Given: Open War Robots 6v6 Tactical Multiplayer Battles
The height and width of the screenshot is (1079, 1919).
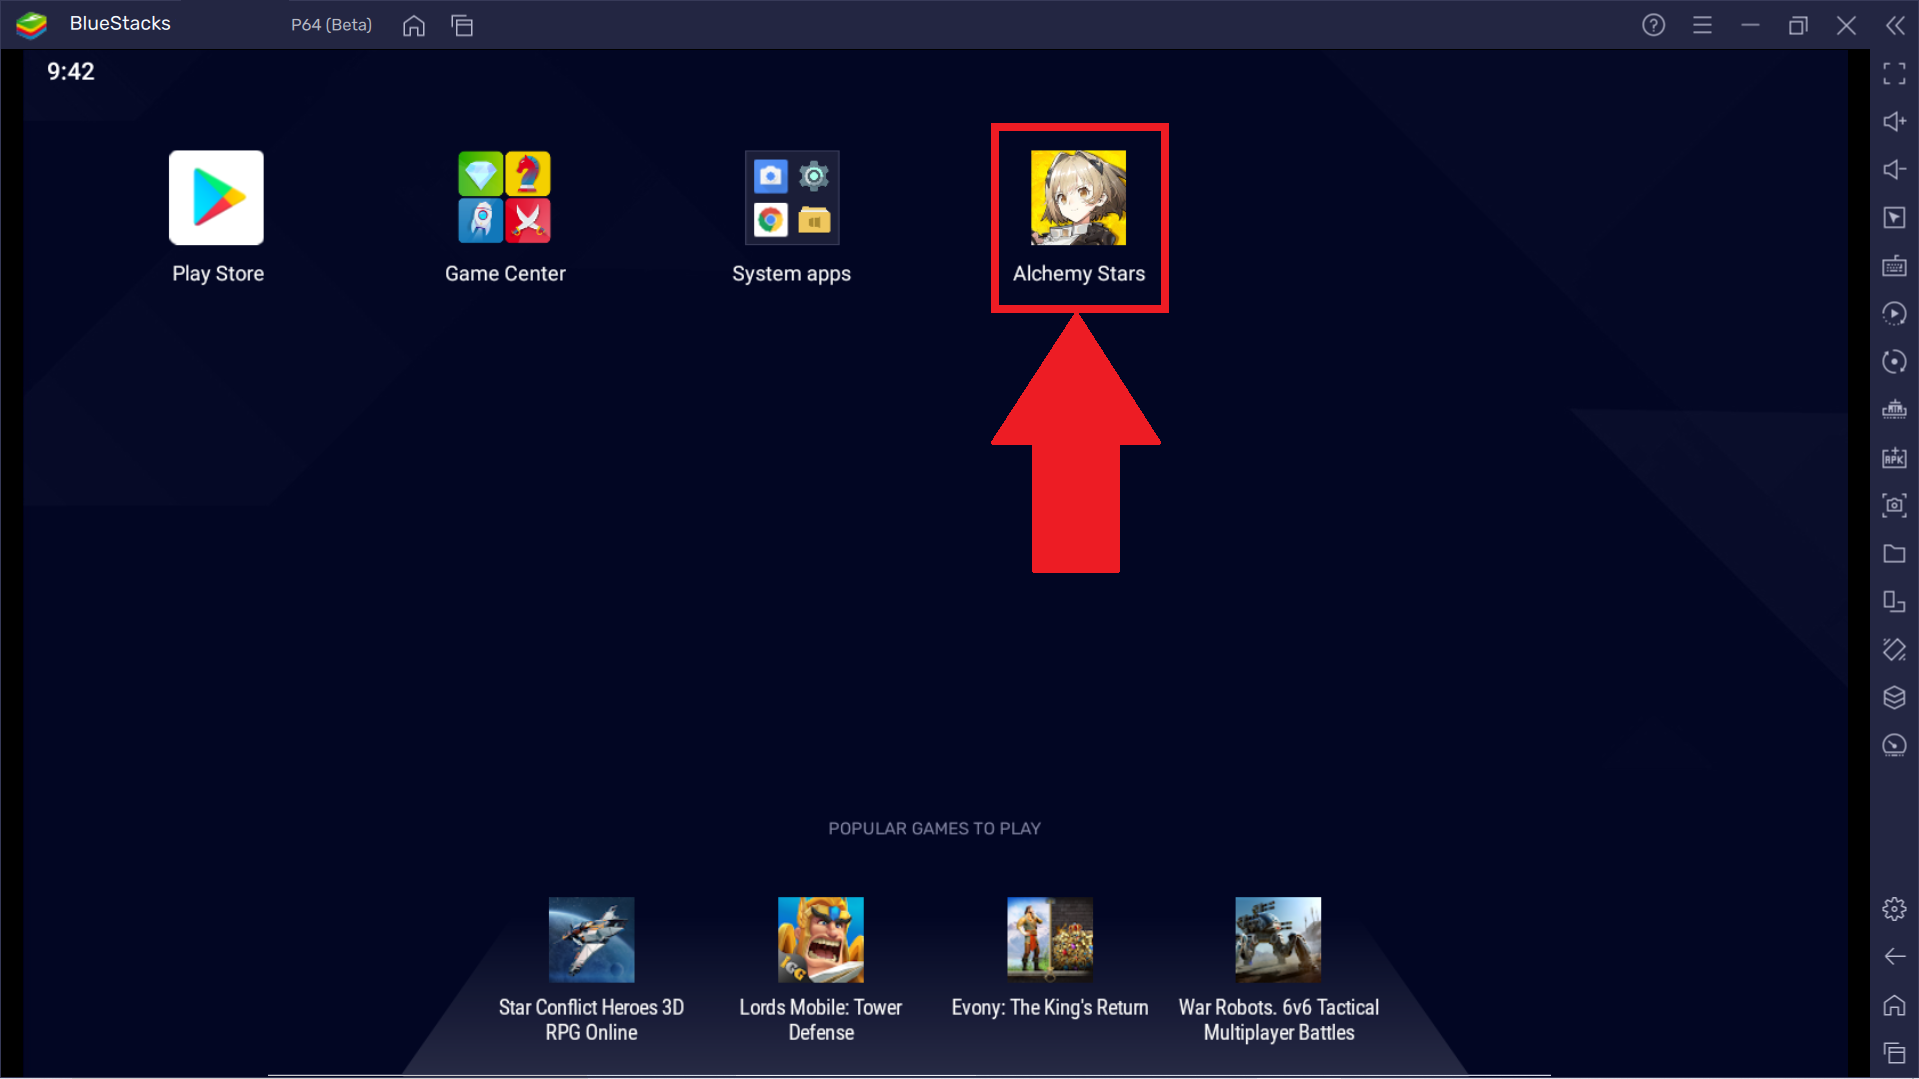Looking at the screenshot, I should [x=1278, y=940].
